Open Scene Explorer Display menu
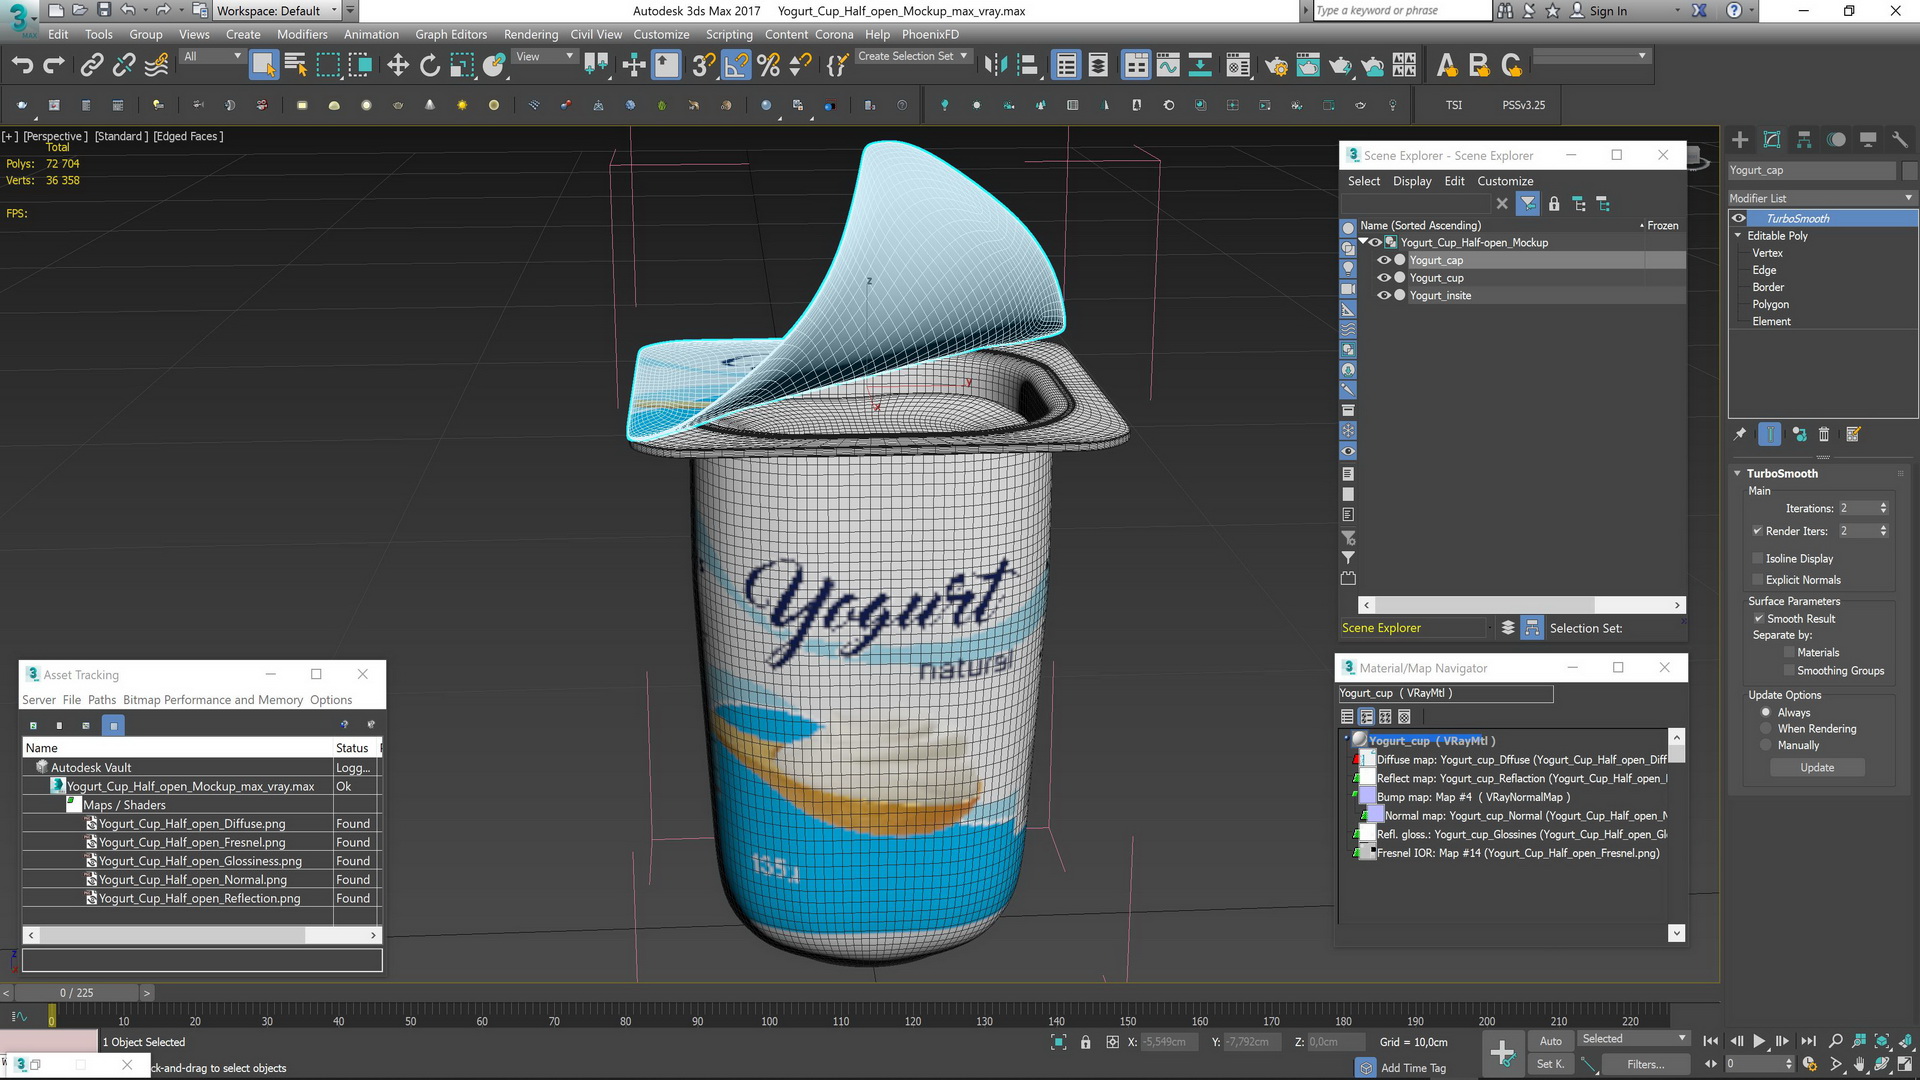Image resolution: width=1920 pixels, height=1080 pixels. 1412,181
